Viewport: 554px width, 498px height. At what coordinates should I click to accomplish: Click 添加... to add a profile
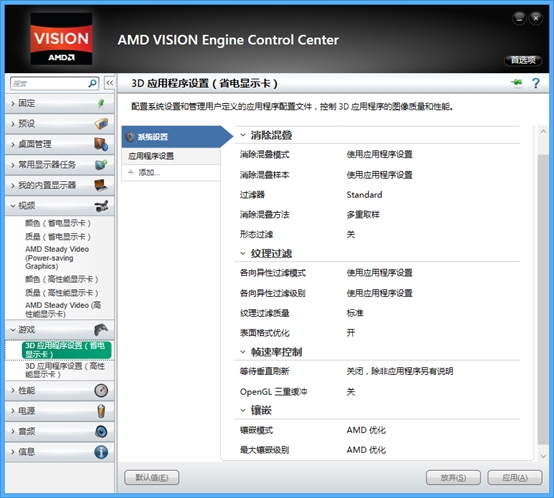point(171,173)
